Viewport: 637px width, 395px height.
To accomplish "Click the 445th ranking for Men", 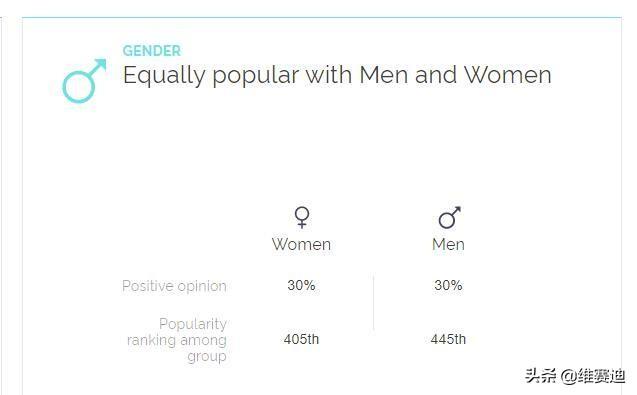I will pos(448,339).
